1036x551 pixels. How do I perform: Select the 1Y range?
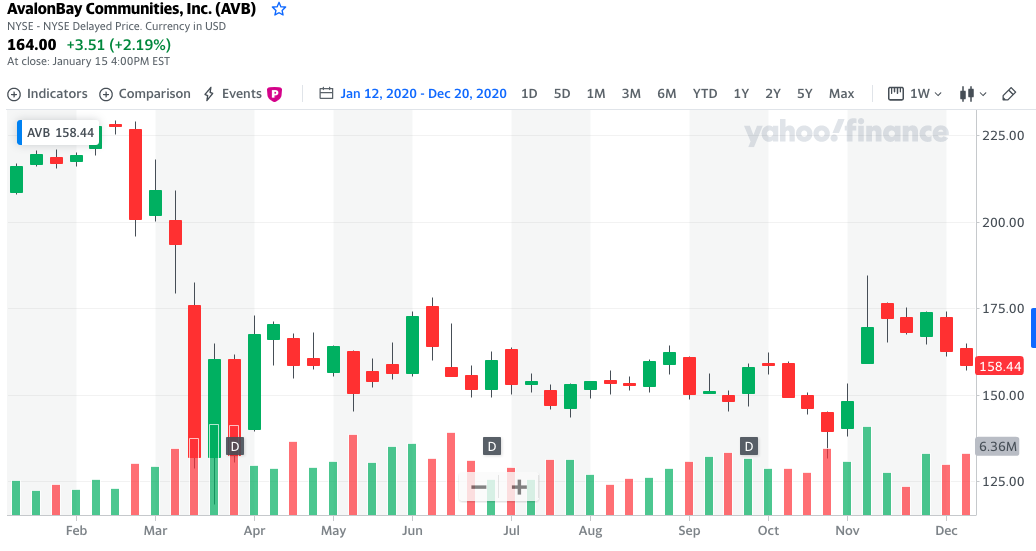[741, 94]
